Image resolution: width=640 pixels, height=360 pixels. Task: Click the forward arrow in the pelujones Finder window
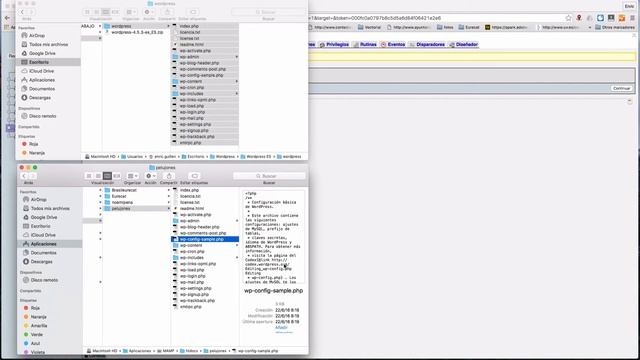[x=33, y=176]
